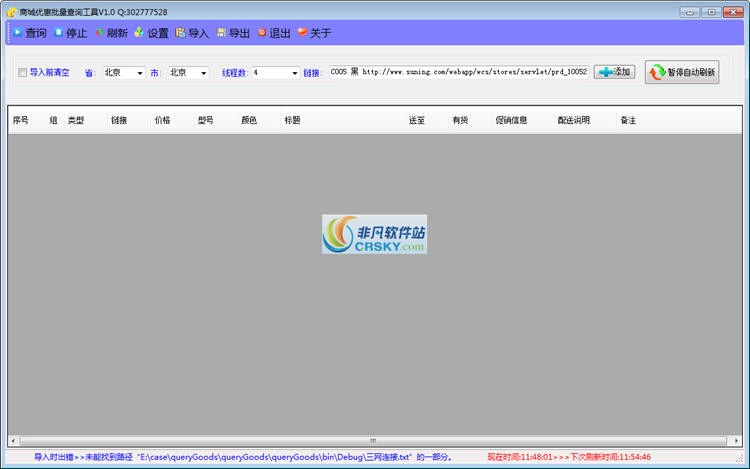
Task: Click the 退出 exit toolbar button
Action: [275, 33]
